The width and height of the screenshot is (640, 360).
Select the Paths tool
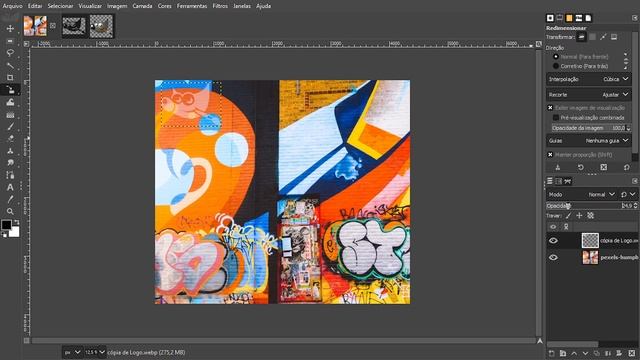10,175
